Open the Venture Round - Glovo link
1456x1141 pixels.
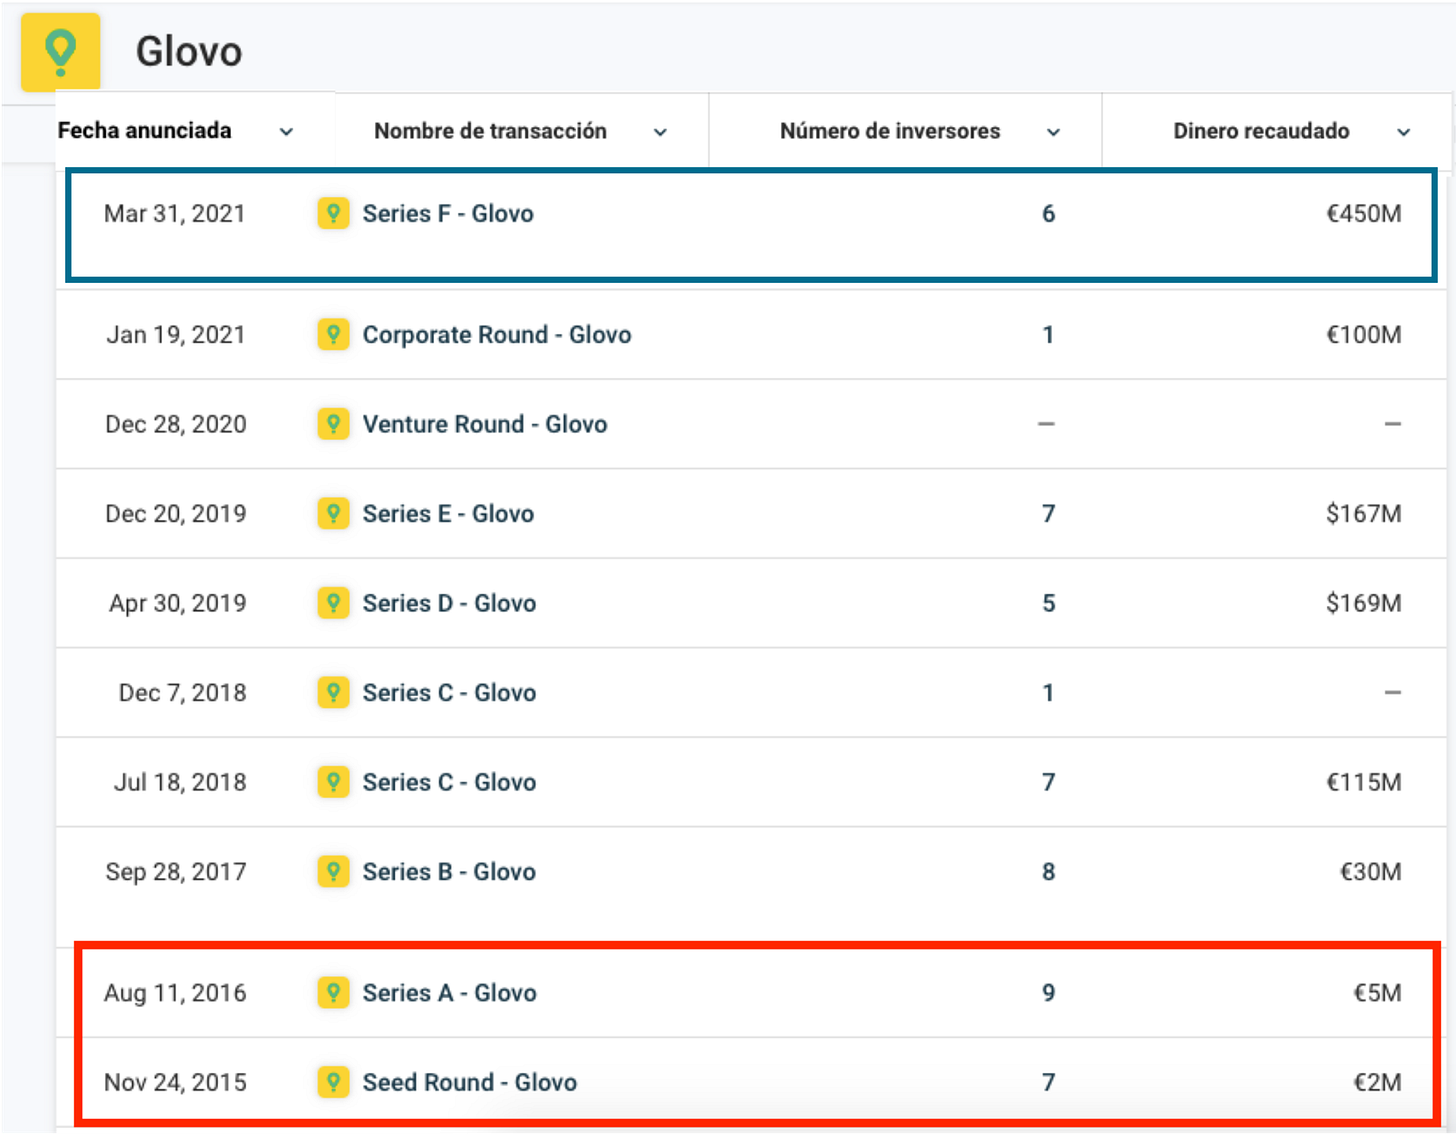point(485,424)
